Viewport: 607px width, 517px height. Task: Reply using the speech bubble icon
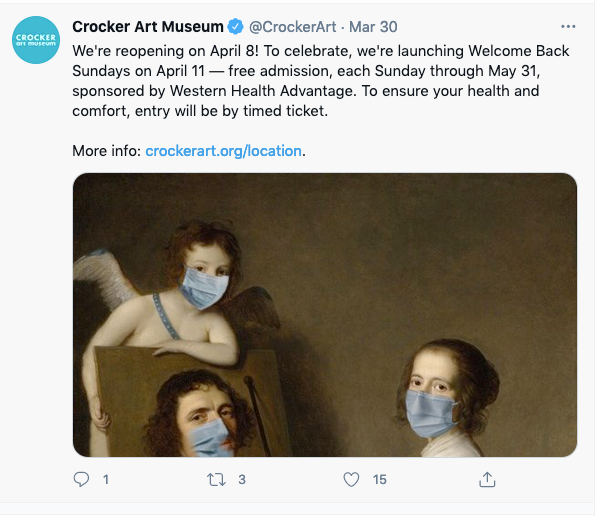point(83,480)
